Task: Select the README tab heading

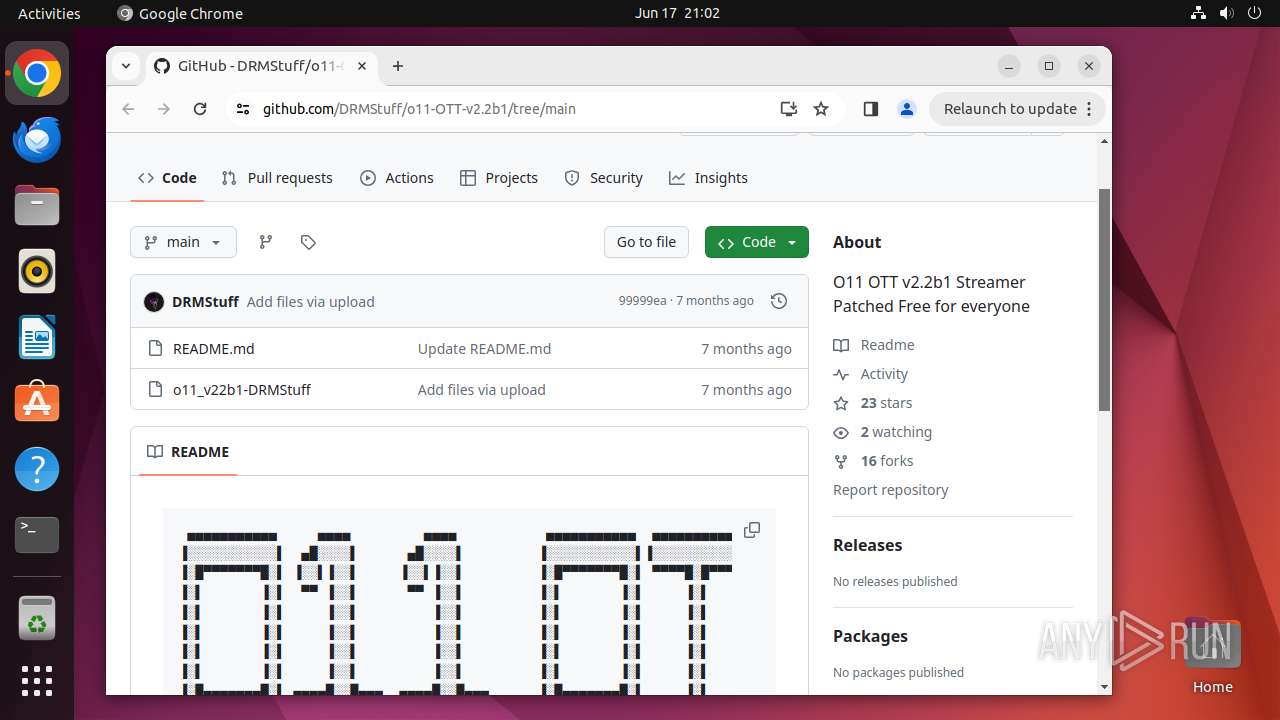Action: point(188,452)
